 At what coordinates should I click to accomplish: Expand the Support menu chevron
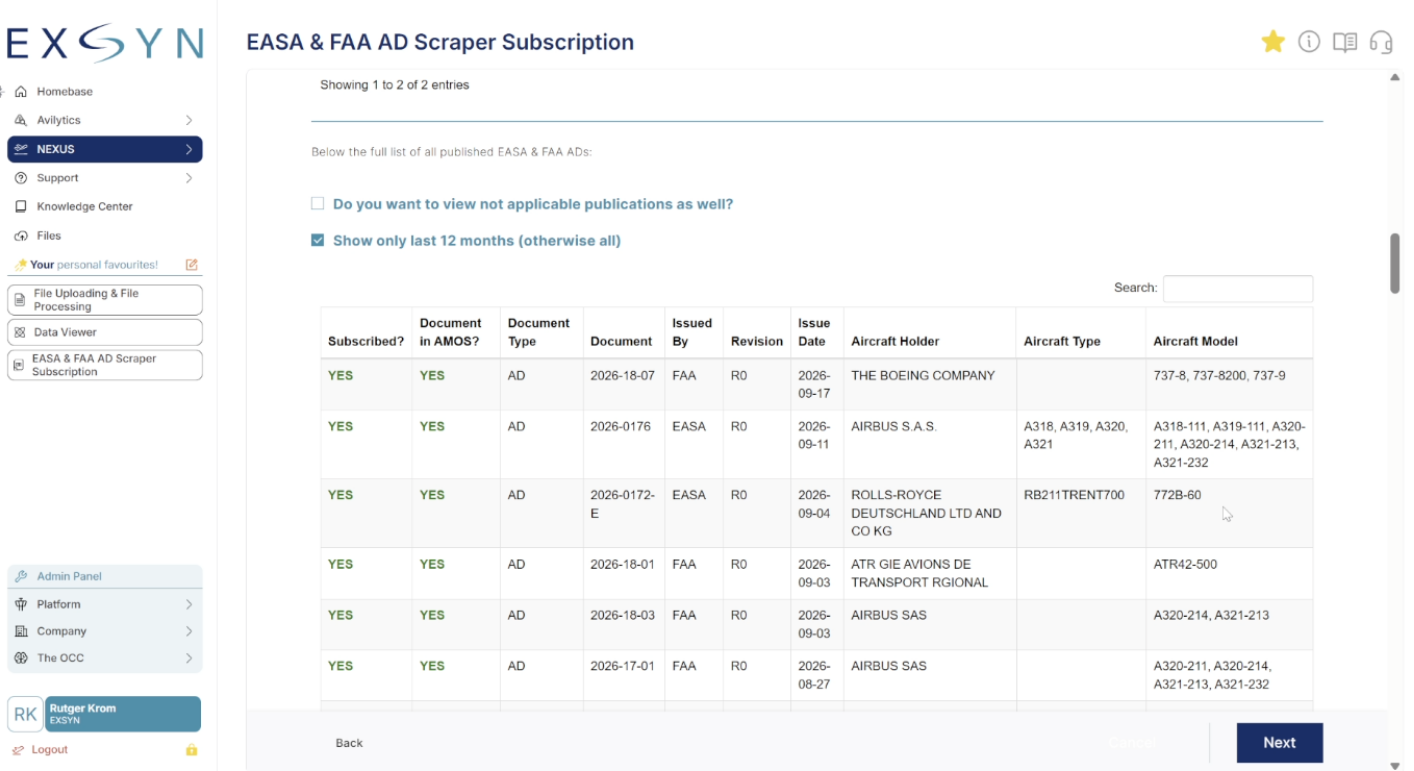[x=189, y=178]
